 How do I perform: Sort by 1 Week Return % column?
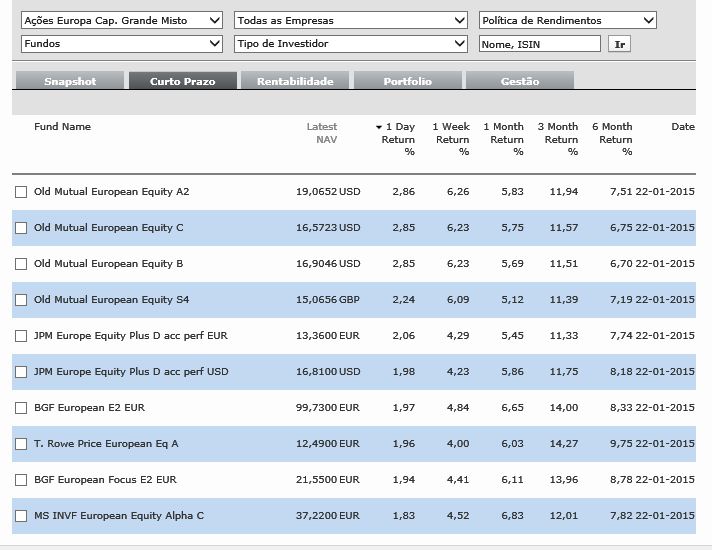pos(451,139)
